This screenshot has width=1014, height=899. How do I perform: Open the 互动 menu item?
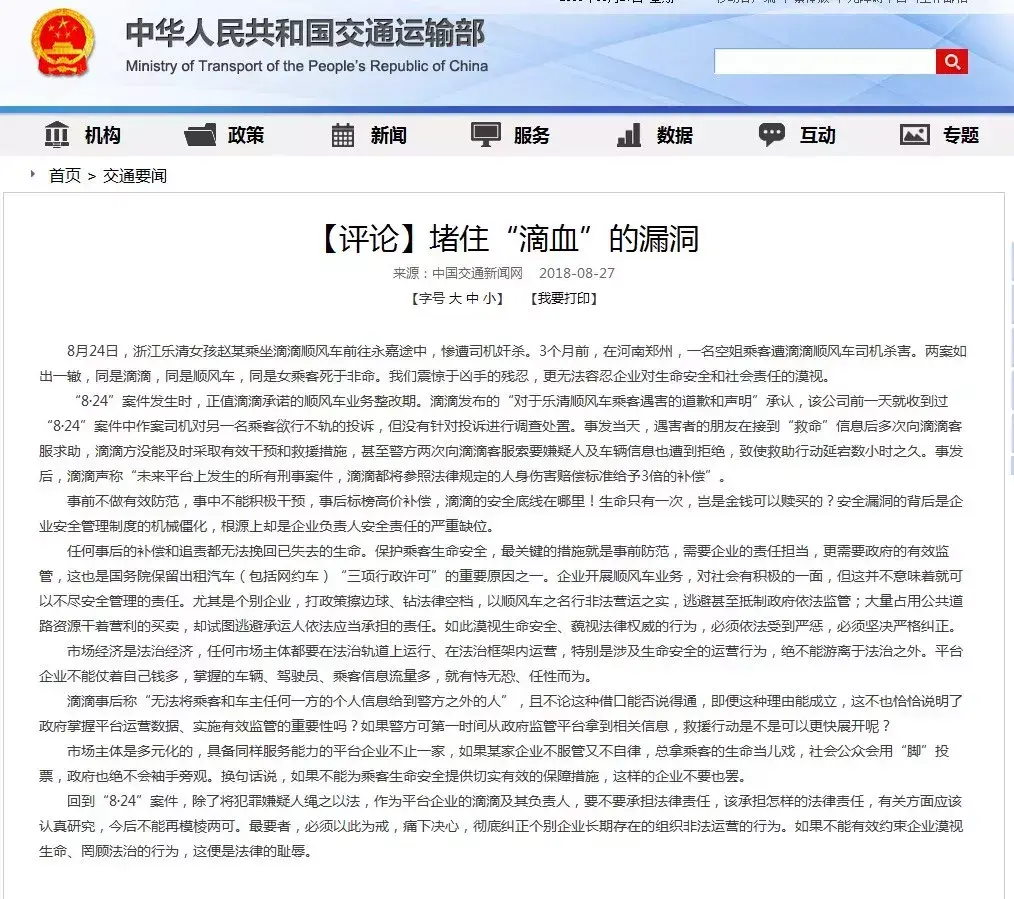817,135
